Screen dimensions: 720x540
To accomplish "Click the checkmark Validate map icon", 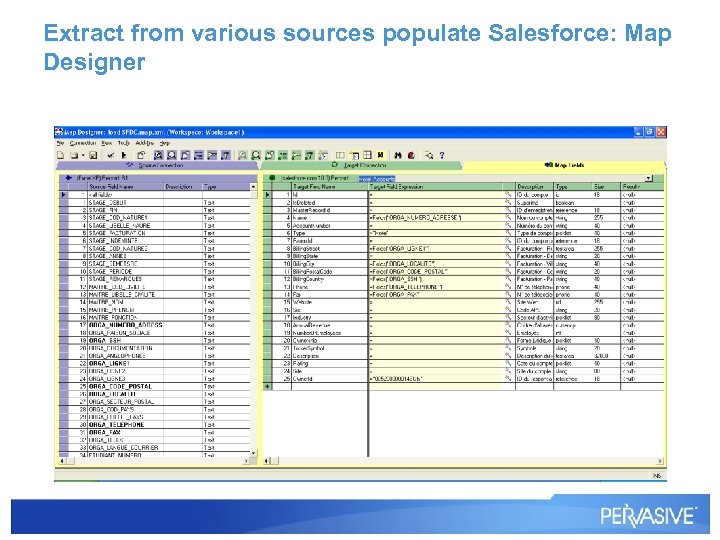I will coord(111,155).
